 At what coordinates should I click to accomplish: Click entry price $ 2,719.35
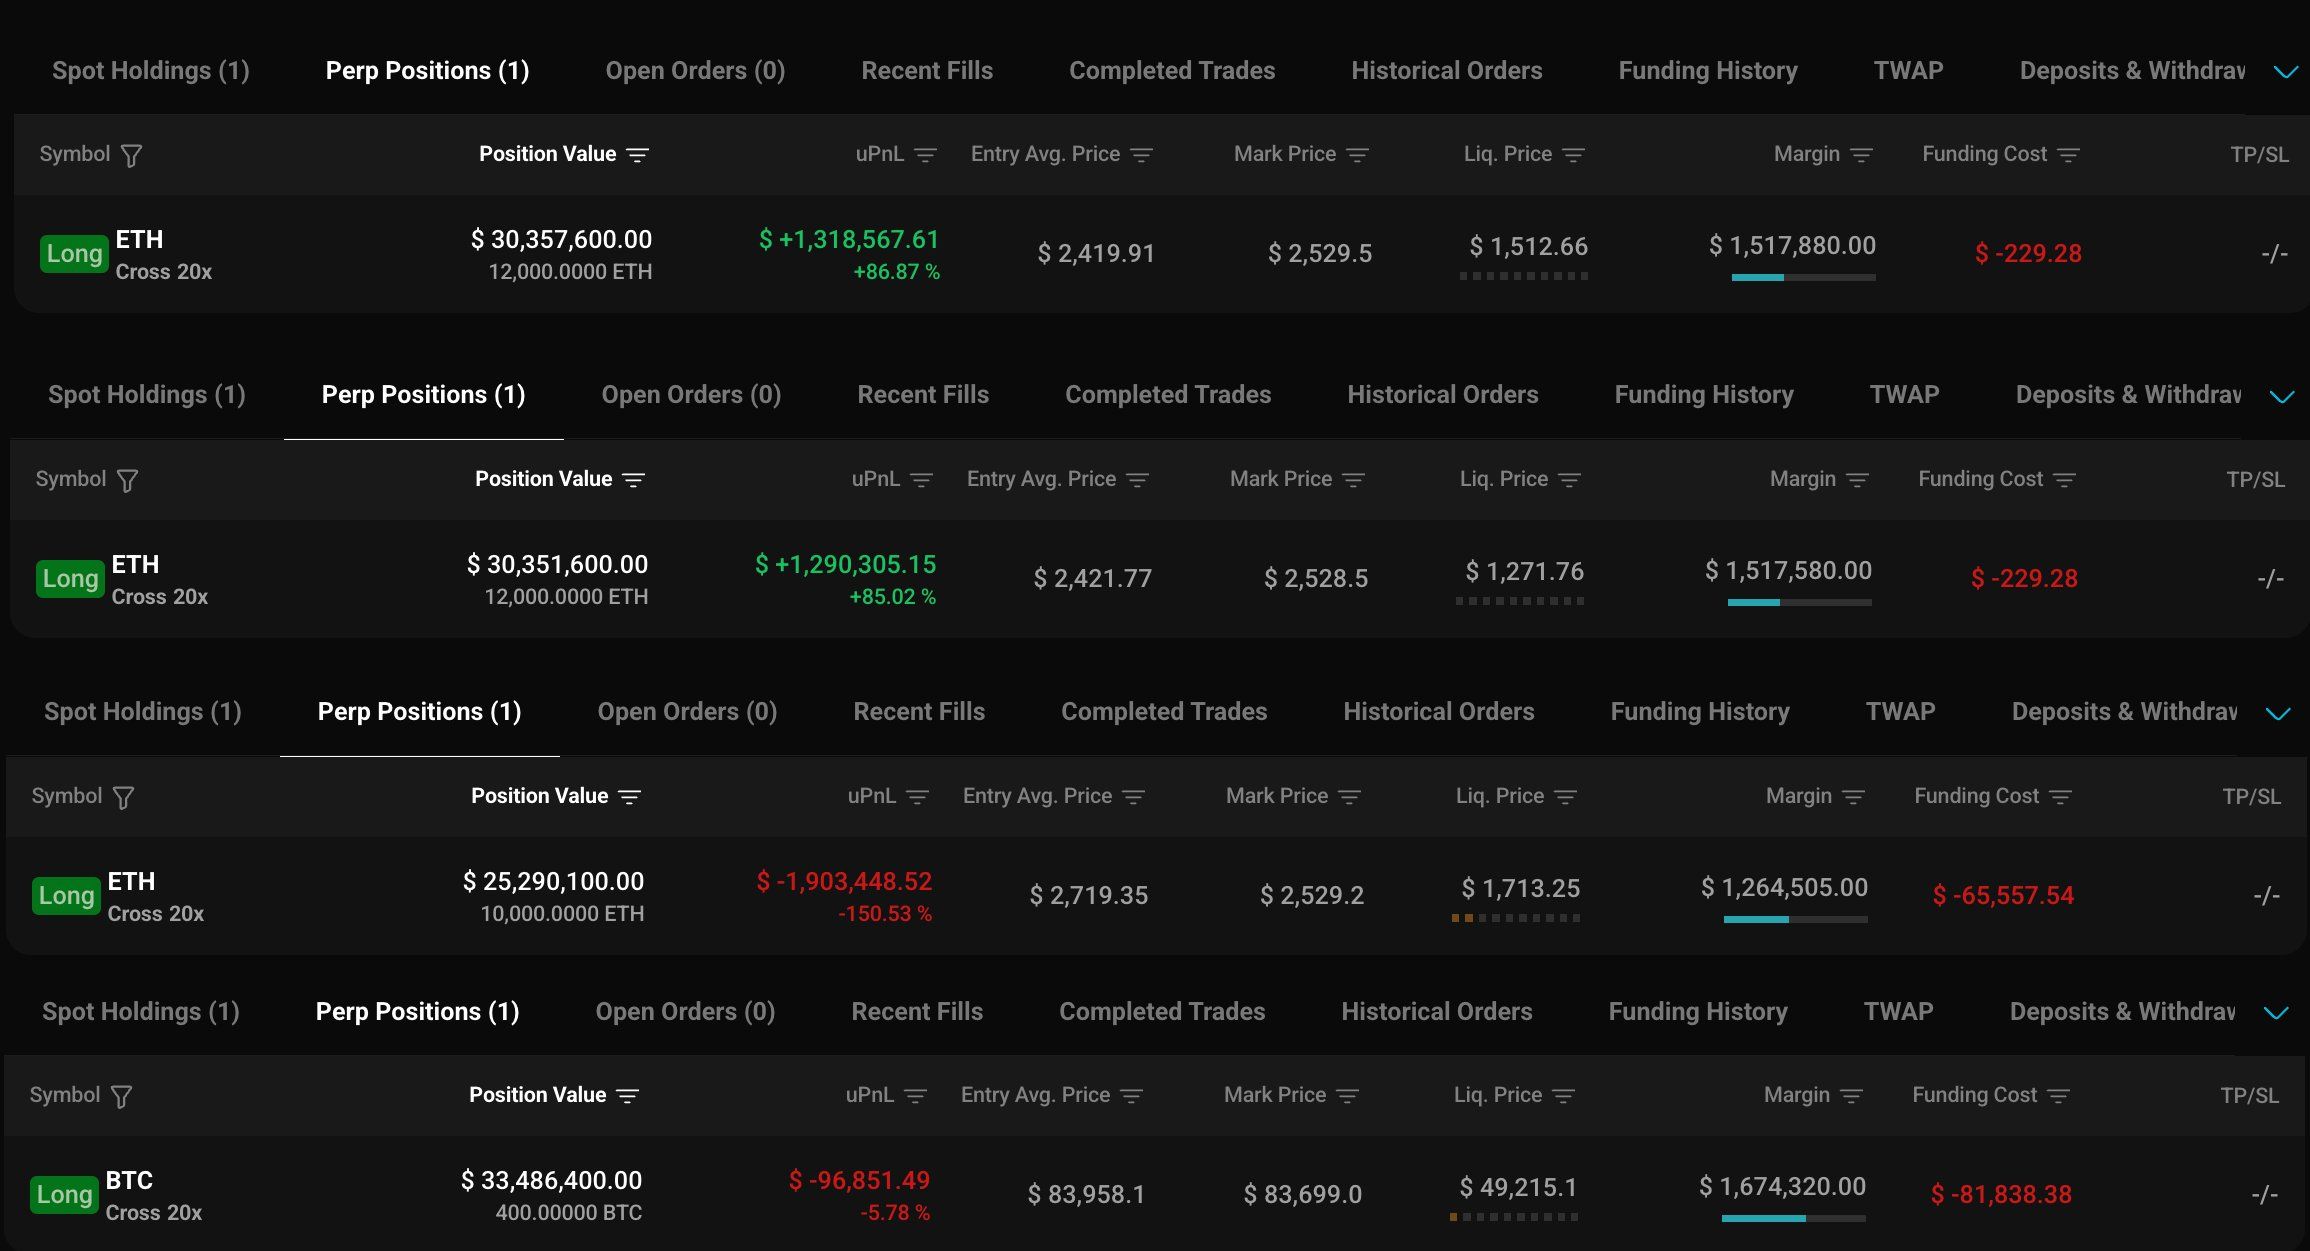click(x=1089, y=895)
